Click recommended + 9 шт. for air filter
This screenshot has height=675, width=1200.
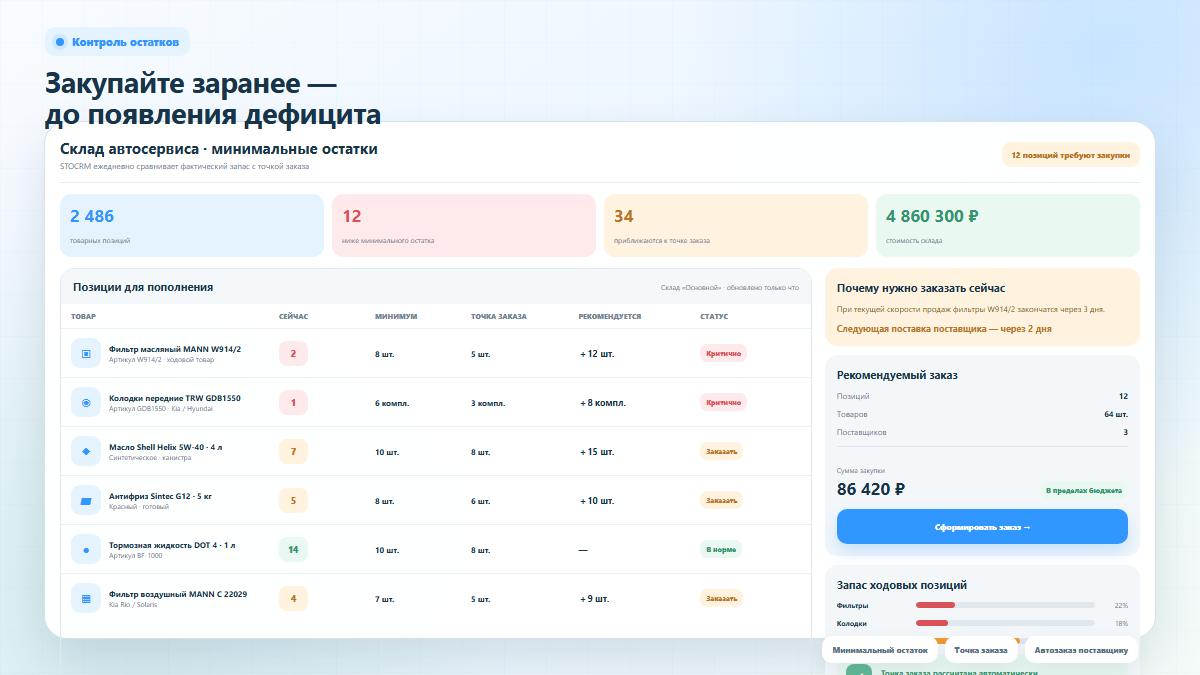595,599
